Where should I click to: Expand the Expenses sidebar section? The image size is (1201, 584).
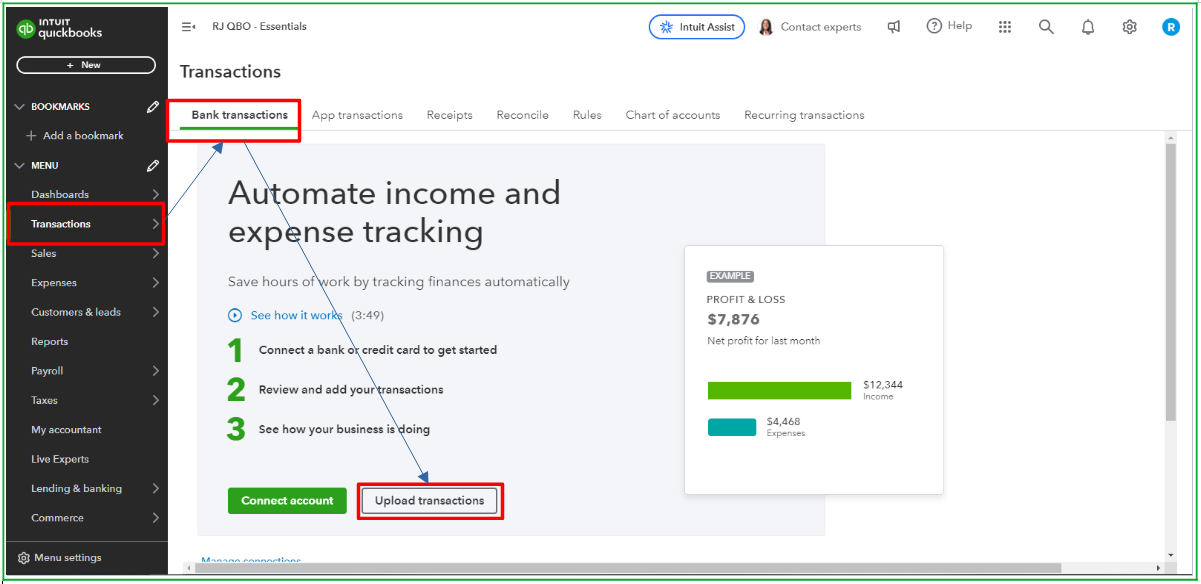click(52, 282)
